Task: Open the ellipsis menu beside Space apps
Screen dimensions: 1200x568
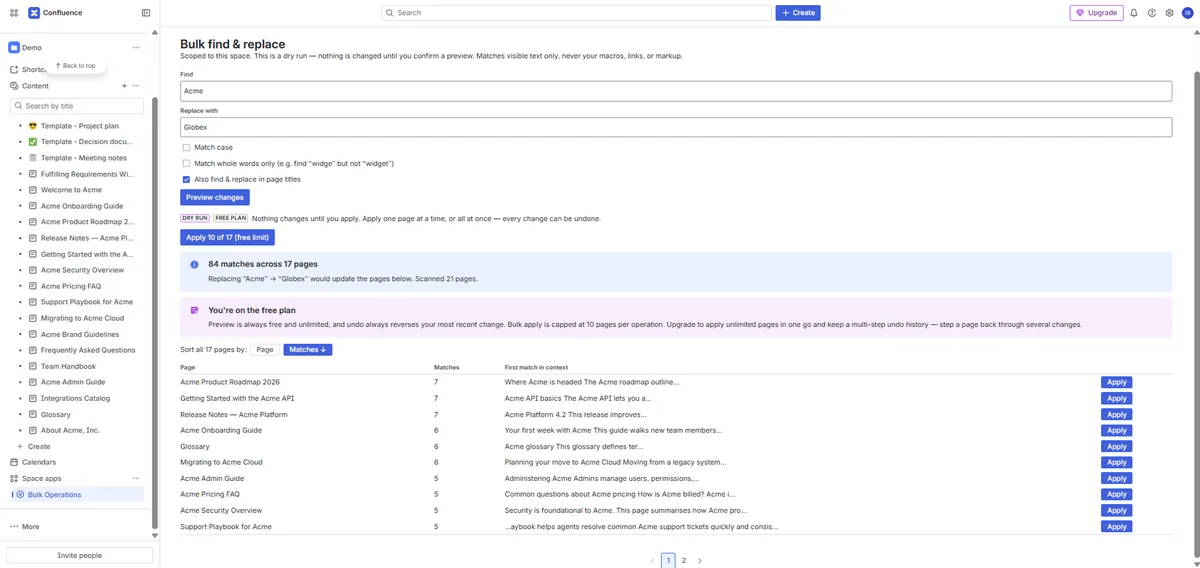Action: click(x=136, y=478)
